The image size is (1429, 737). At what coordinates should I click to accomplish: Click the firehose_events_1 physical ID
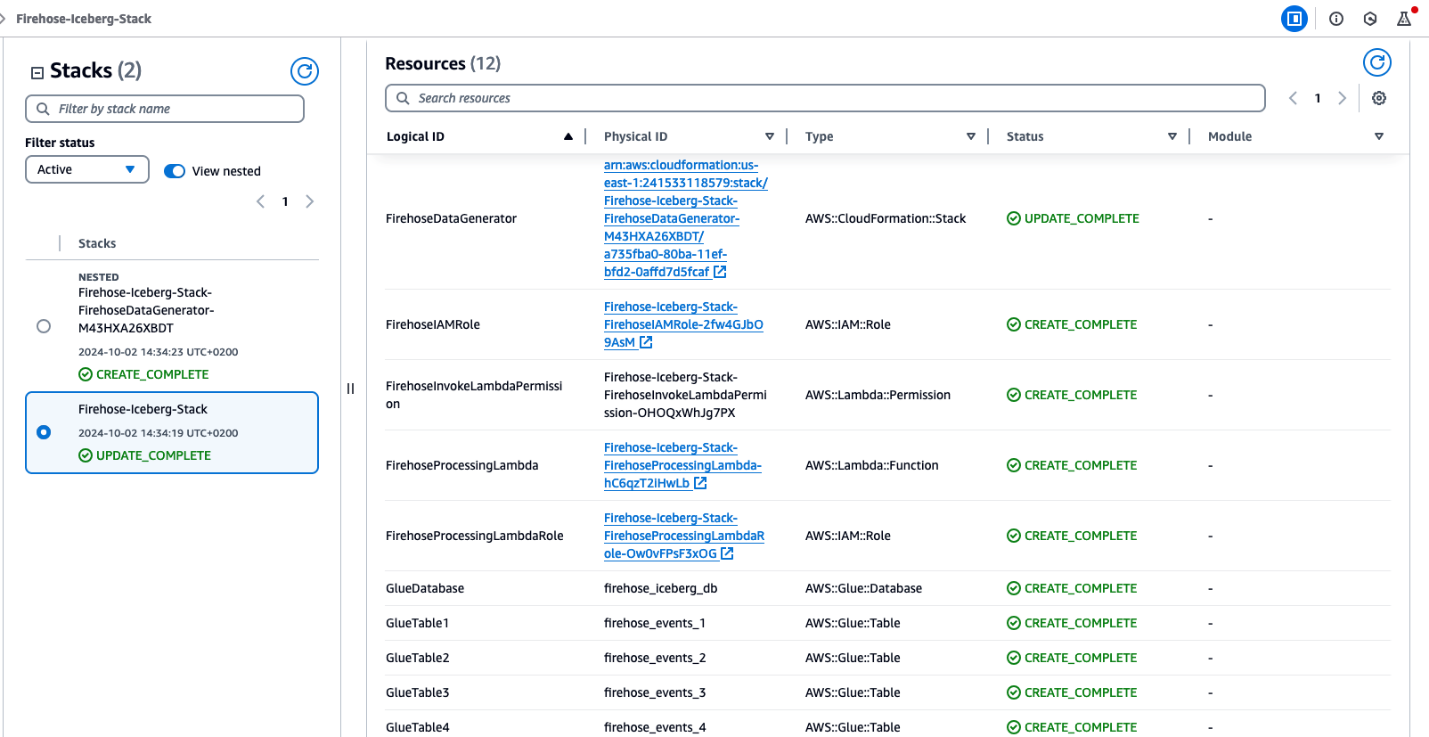pyautogui.click(x=655, y=623)
